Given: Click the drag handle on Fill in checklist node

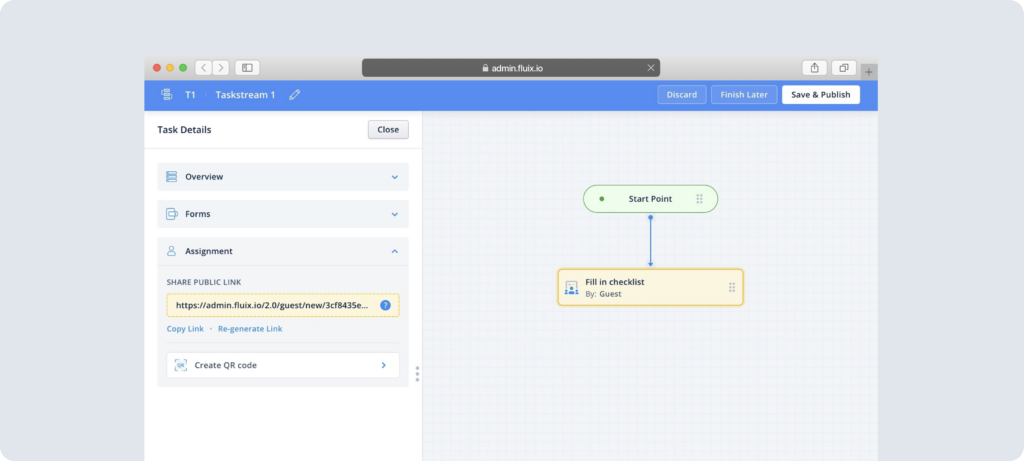Looking at the screenshot, I should point(732,288).
